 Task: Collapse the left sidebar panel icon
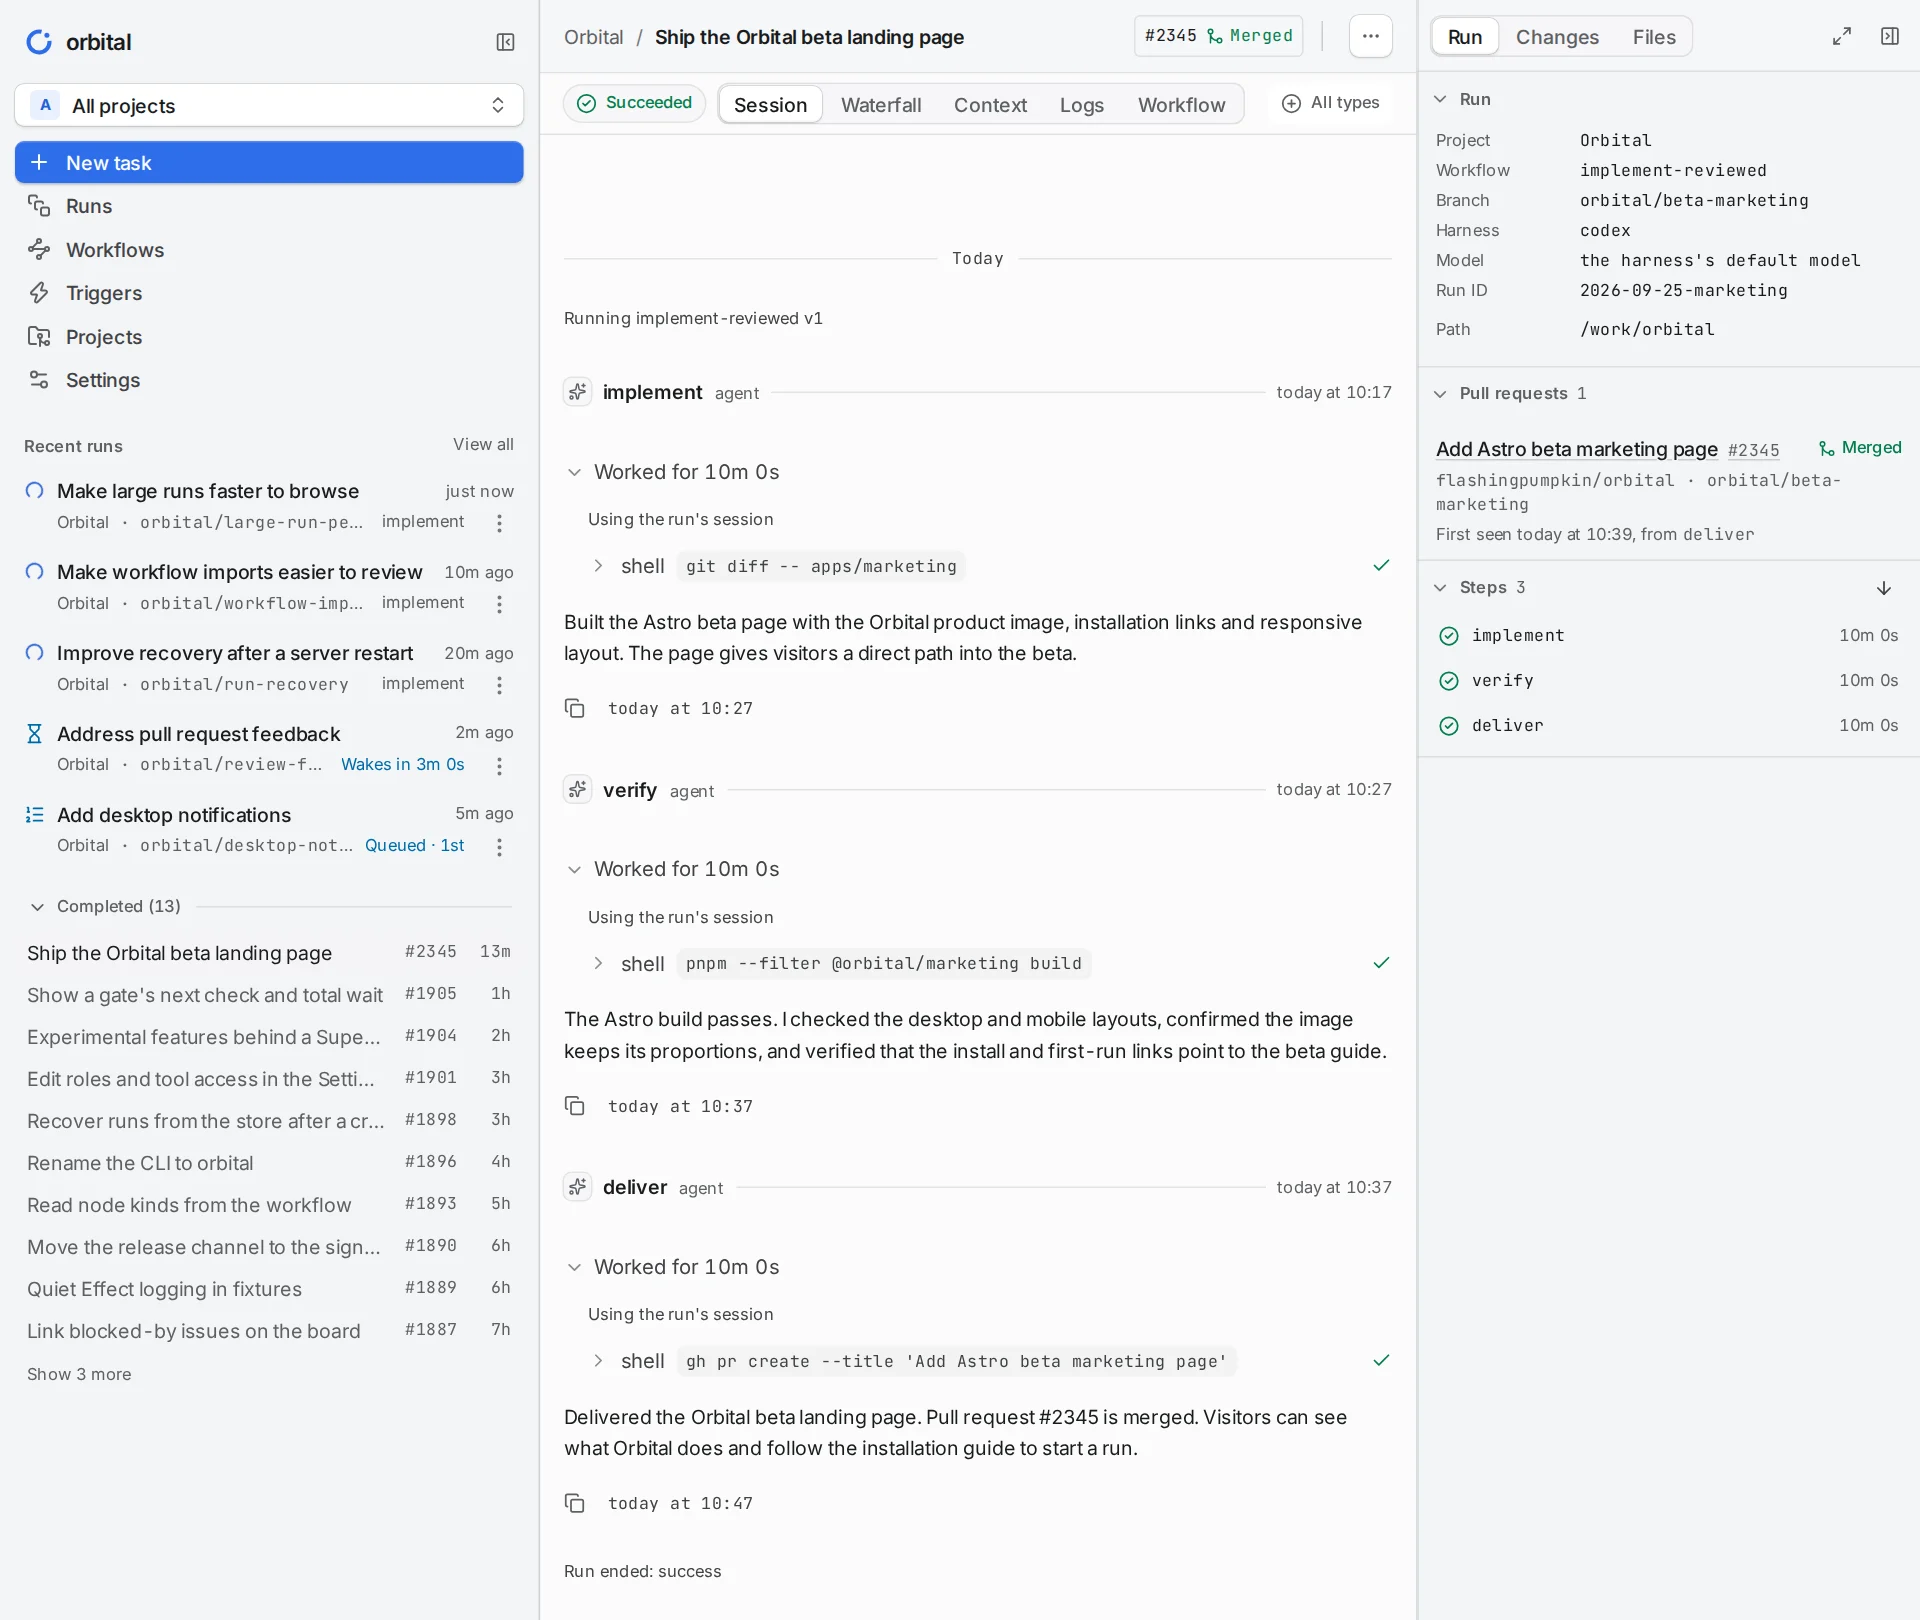505,42
